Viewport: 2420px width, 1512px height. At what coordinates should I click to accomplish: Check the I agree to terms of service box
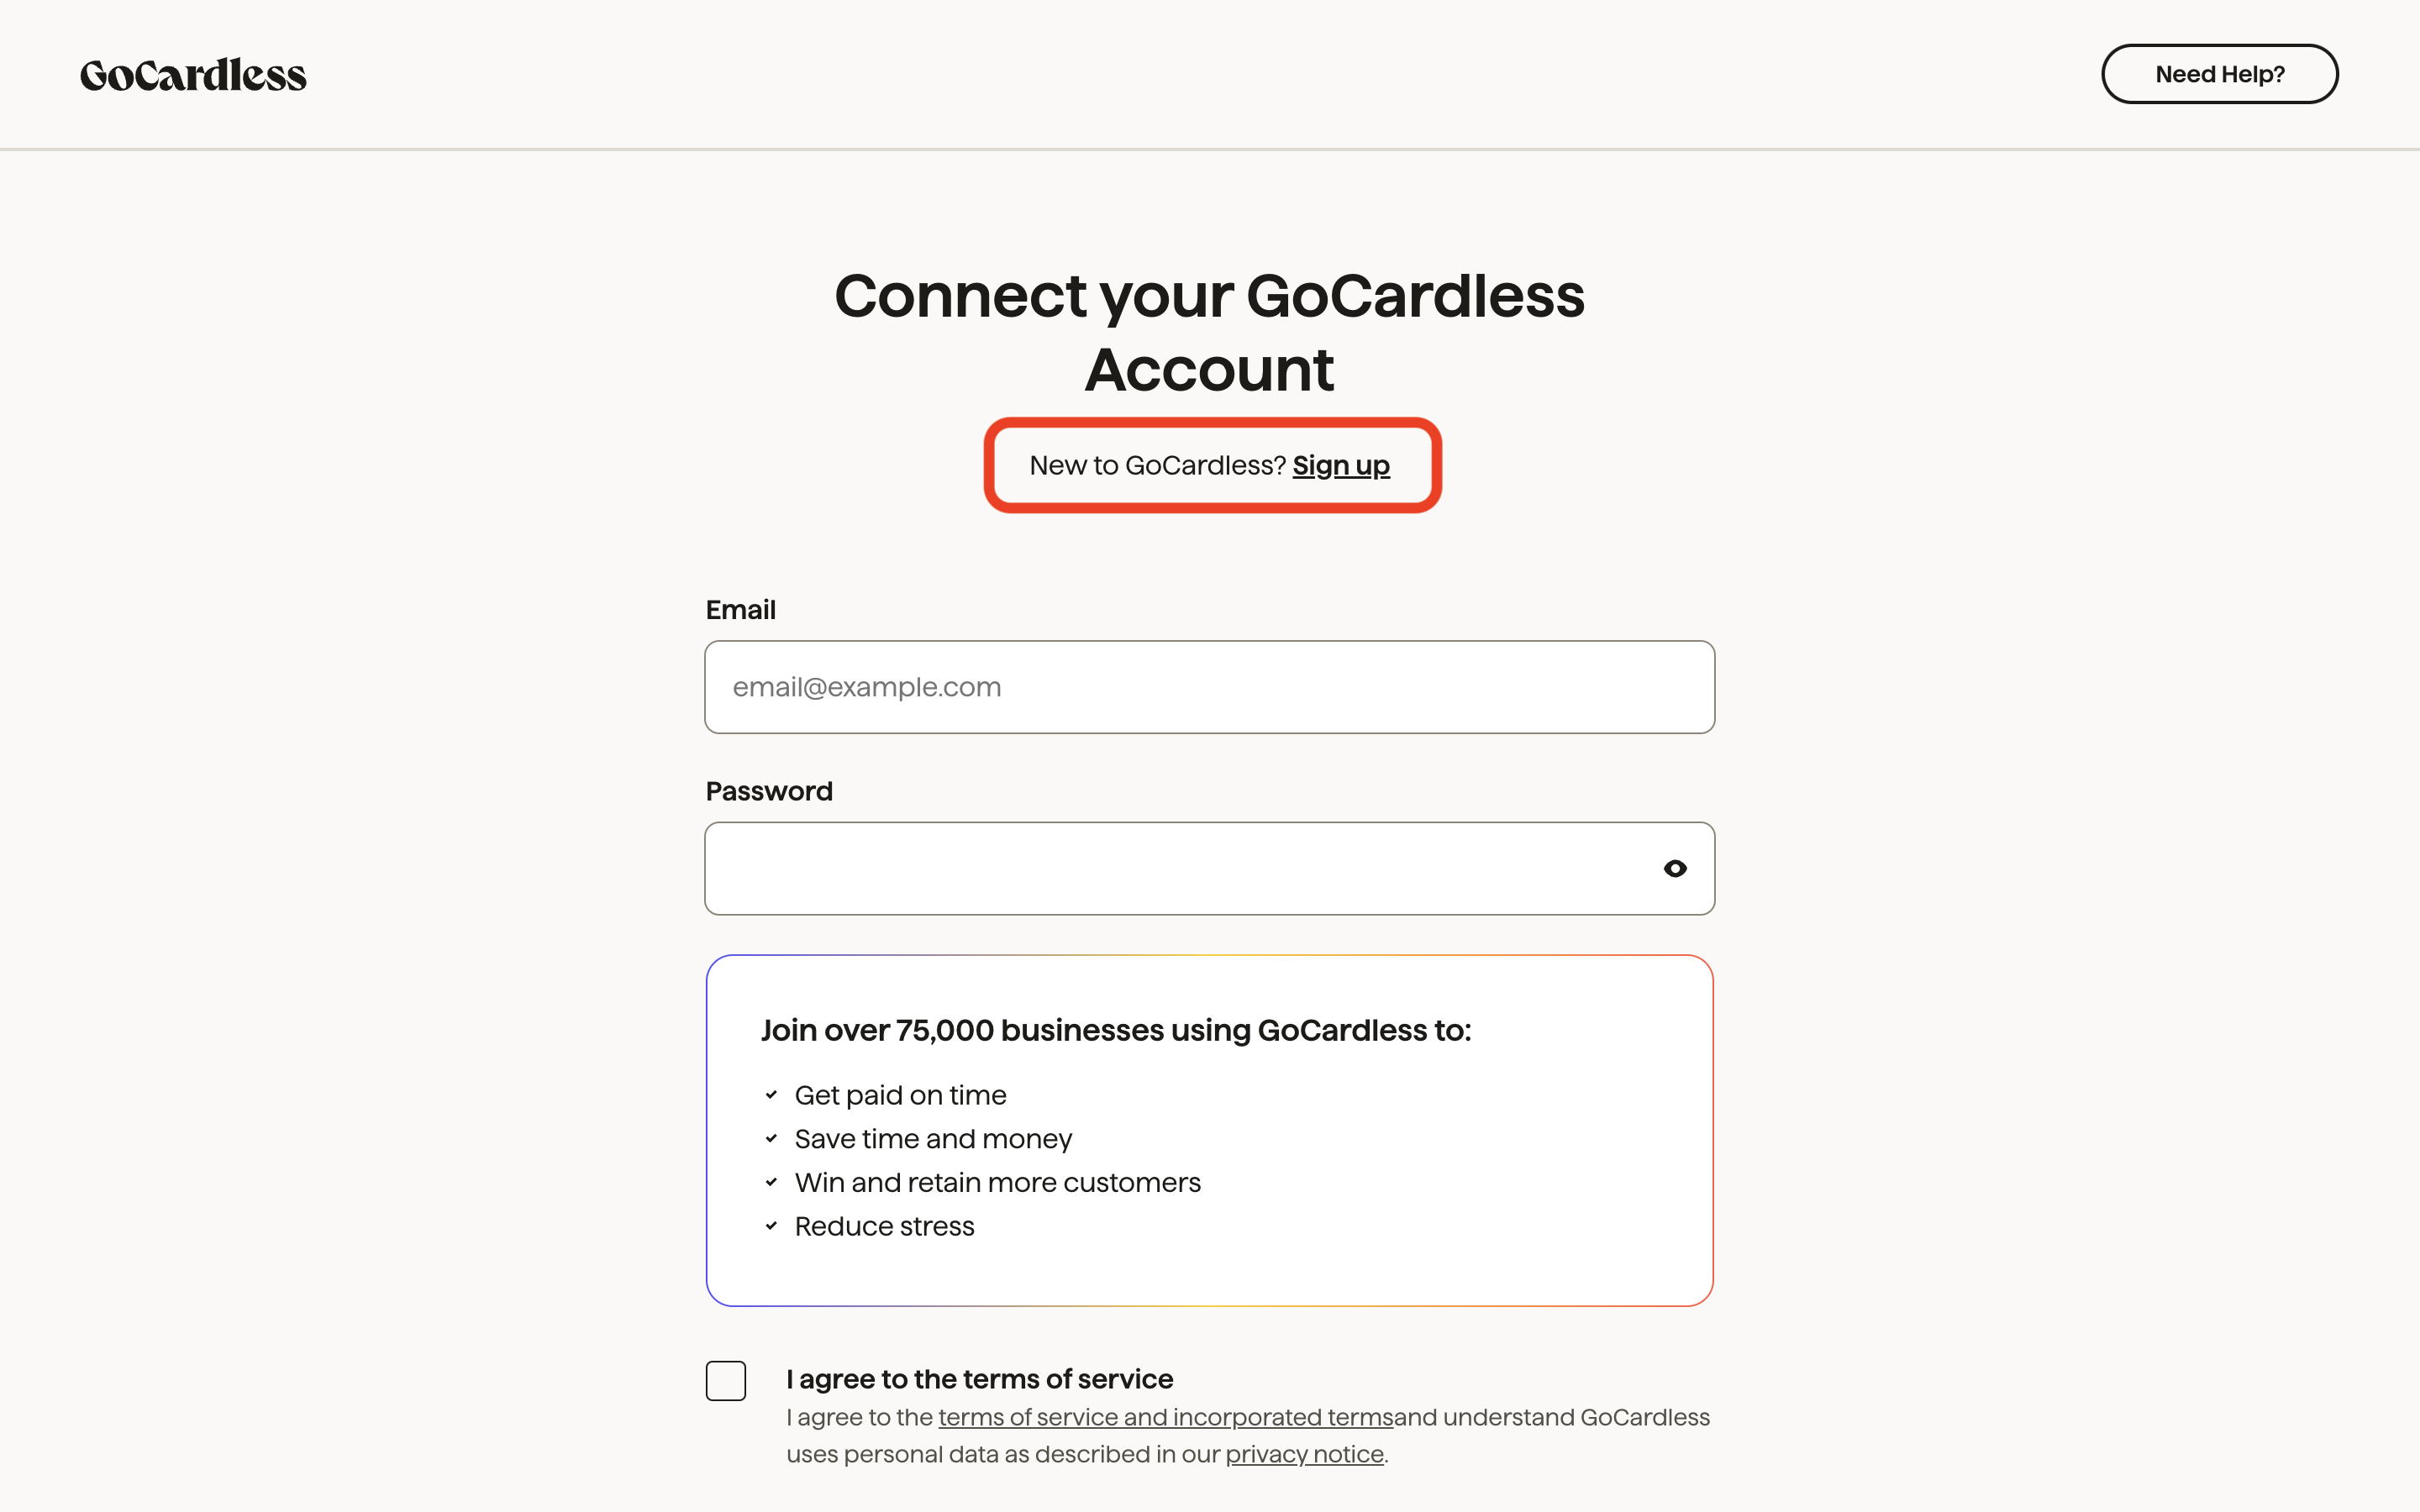click(x=726, y=1381)
